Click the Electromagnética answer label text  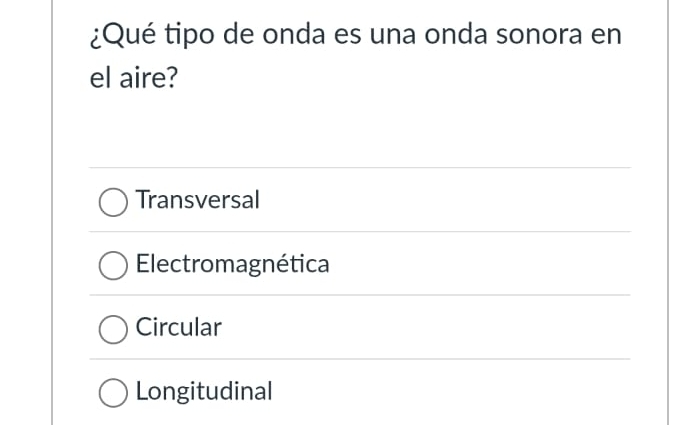tap(232, 265)
